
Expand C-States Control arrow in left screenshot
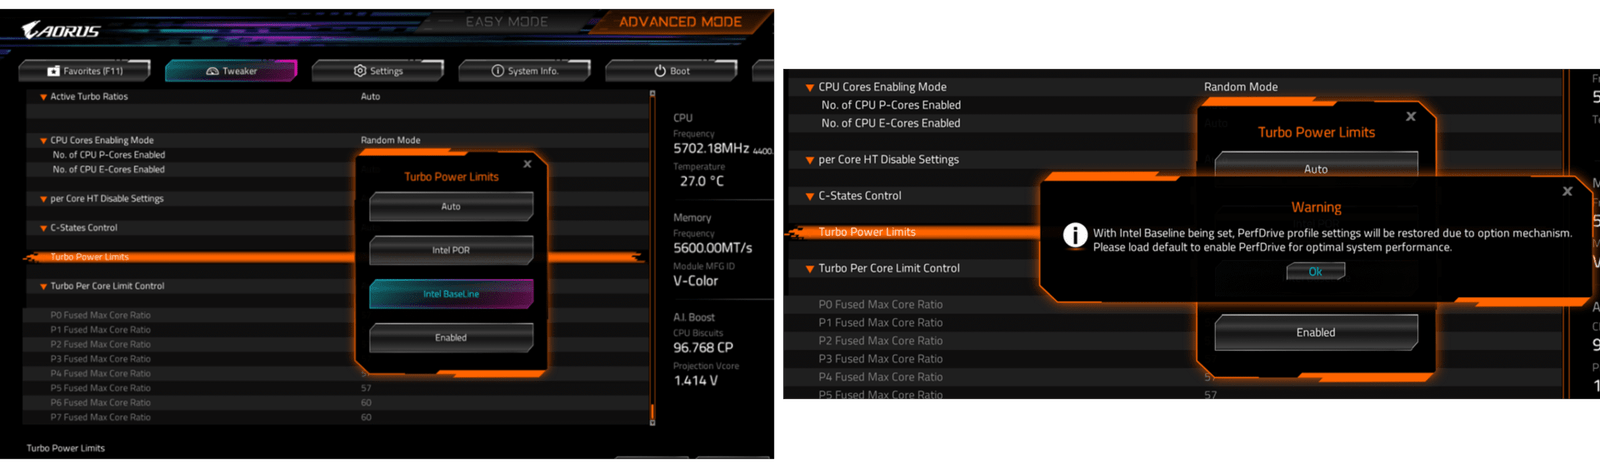43,228
